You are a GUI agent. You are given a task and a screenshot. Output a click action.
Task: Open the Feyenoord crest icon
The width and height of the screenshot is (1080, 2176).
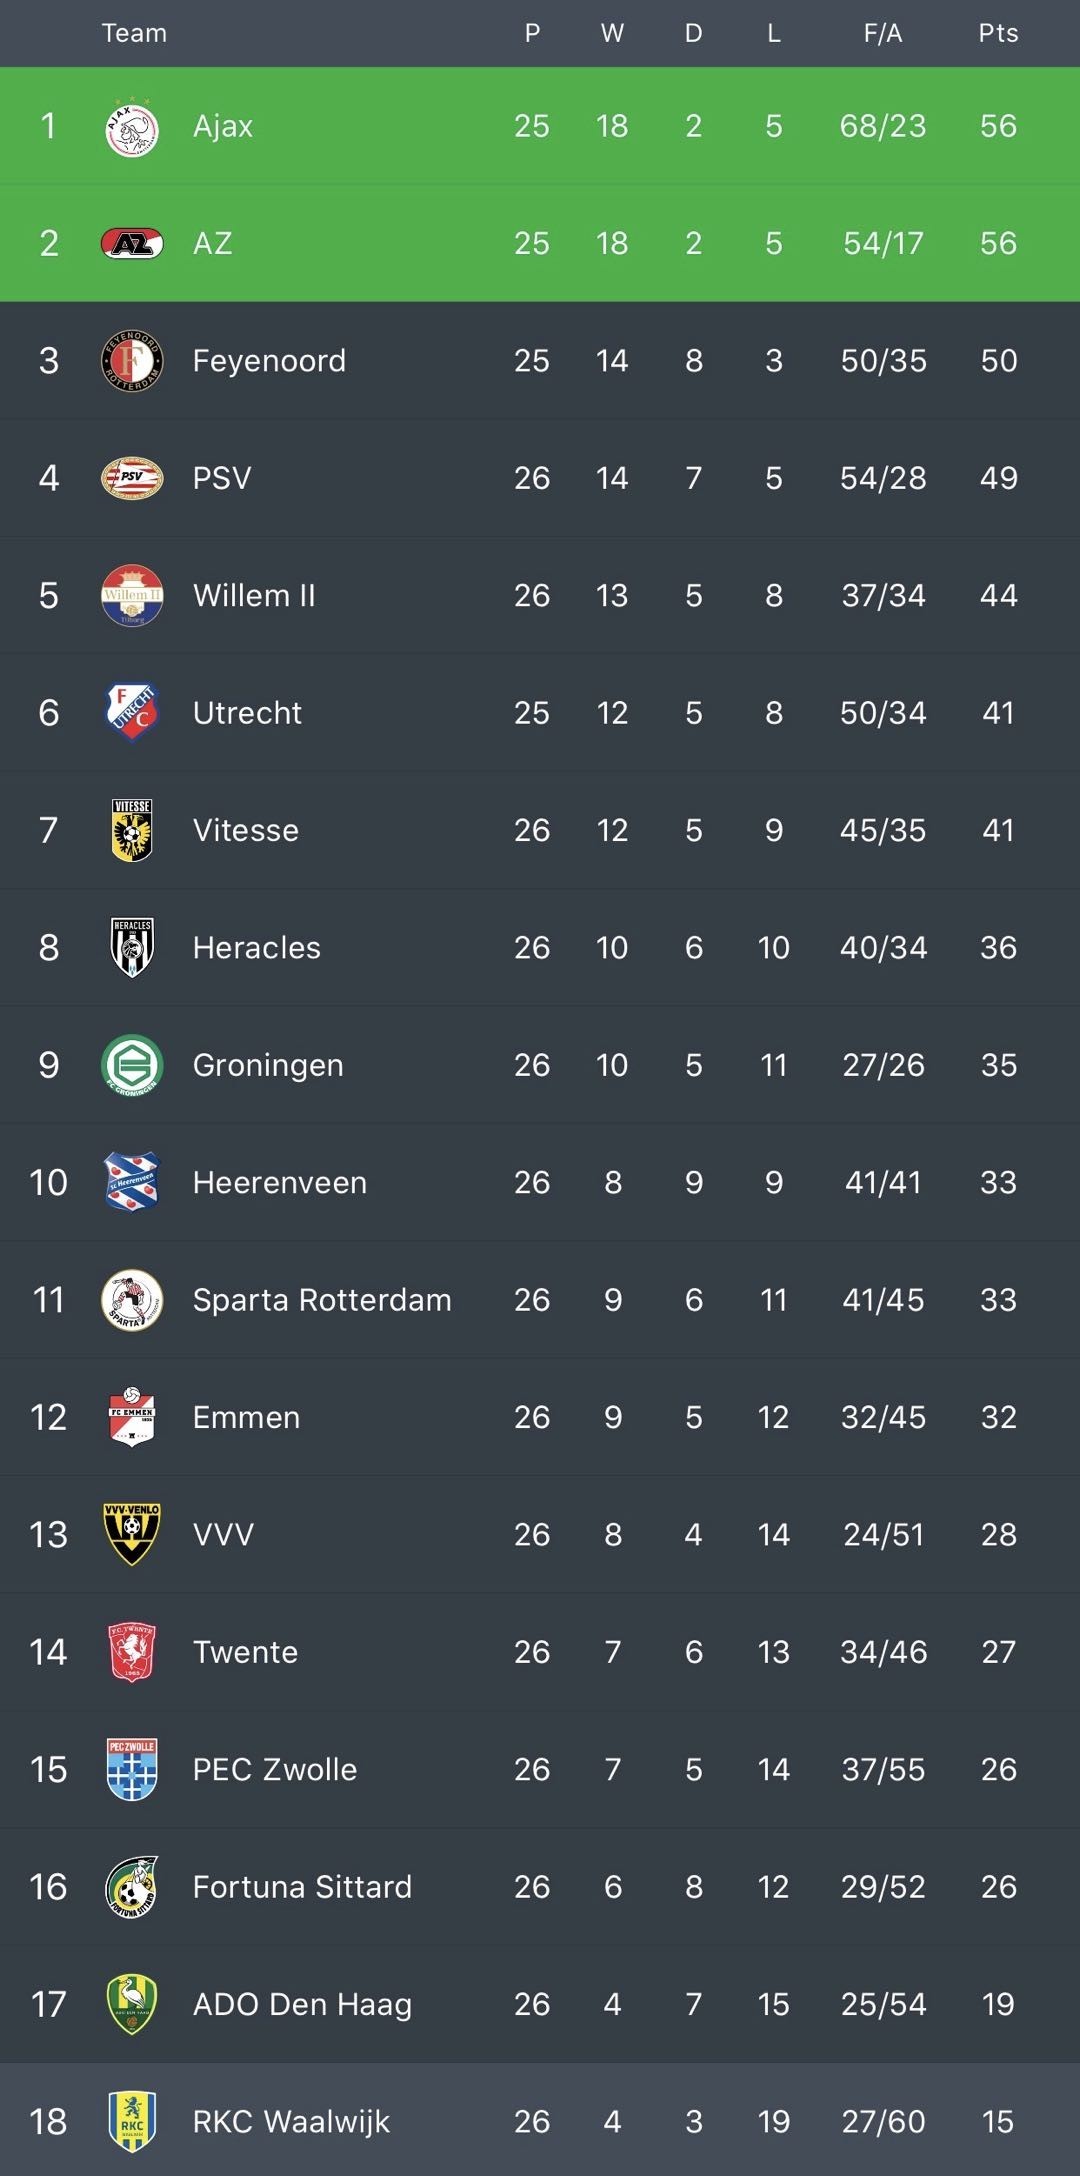click(132, 360)
